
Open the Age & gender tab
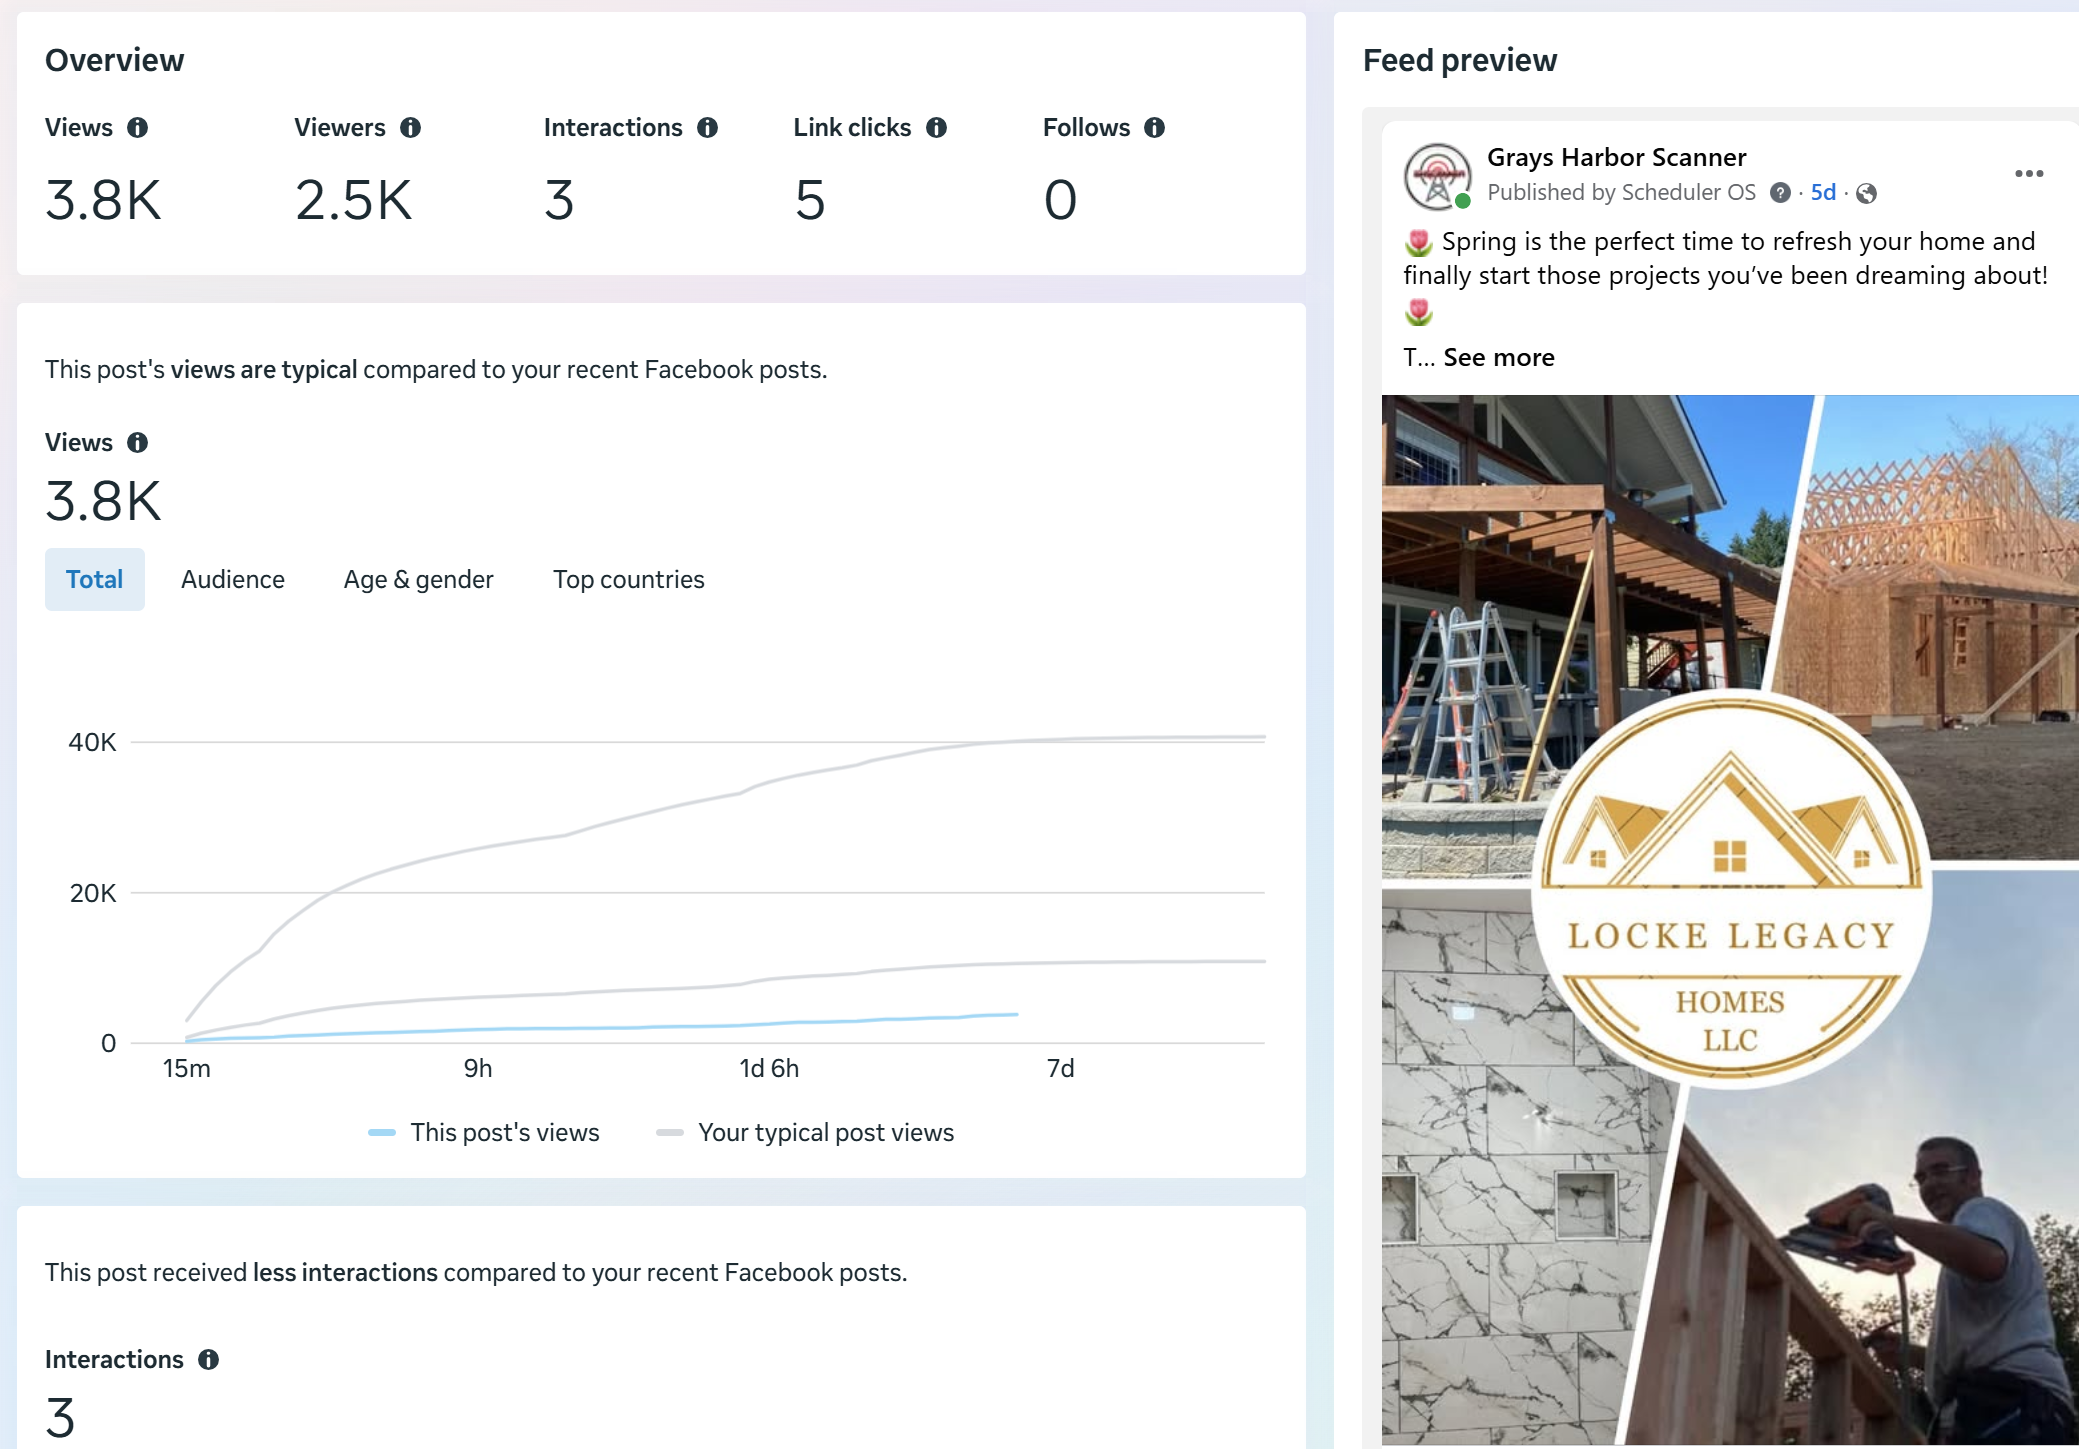point(419,580)
